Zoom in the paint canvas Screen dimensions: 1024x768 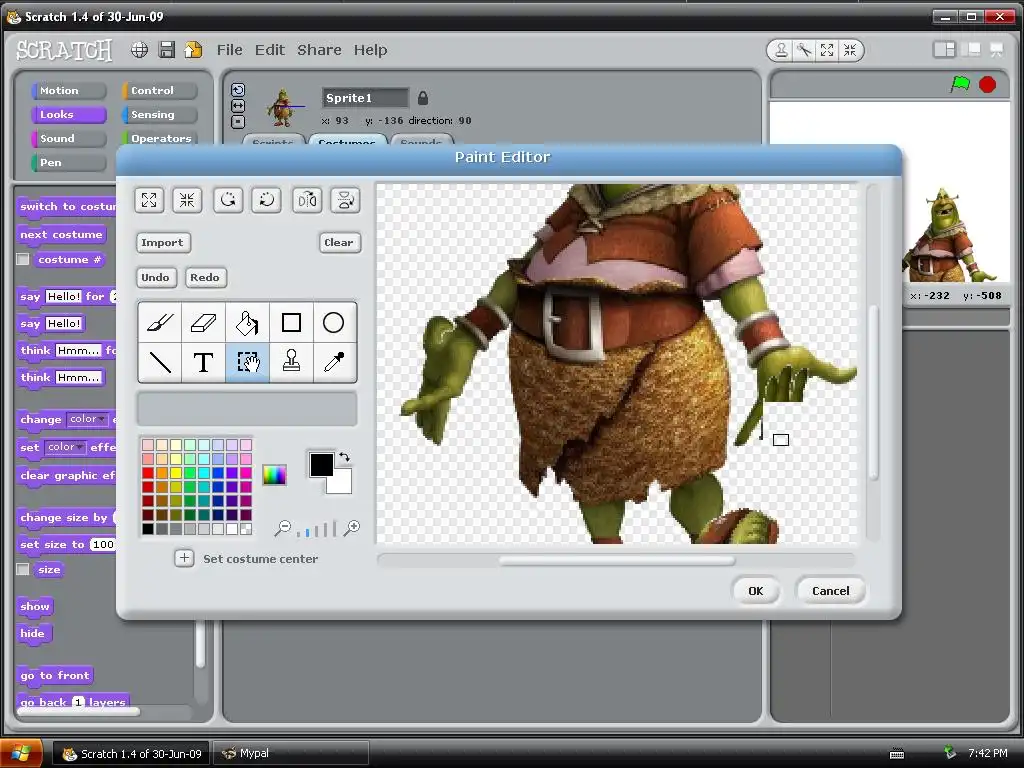(352, 528)
